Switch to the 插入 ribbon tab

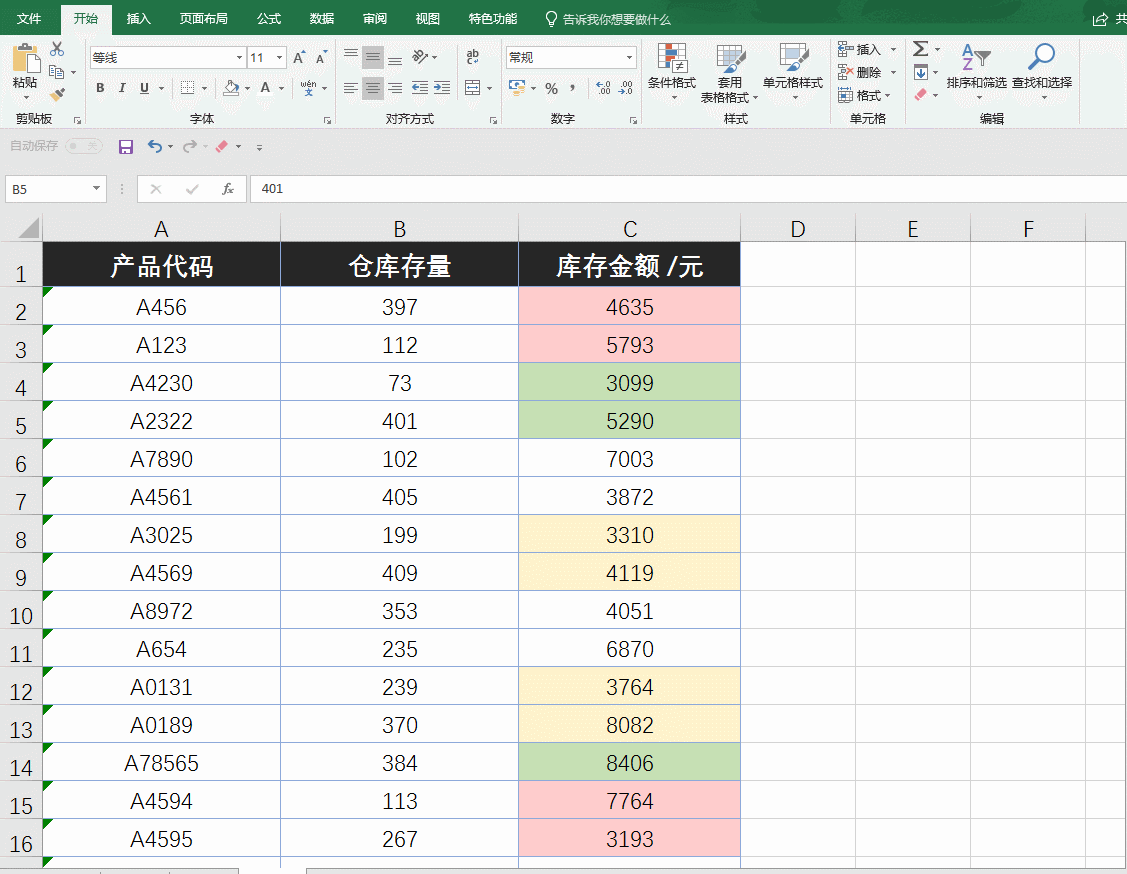tap(139, 19)
